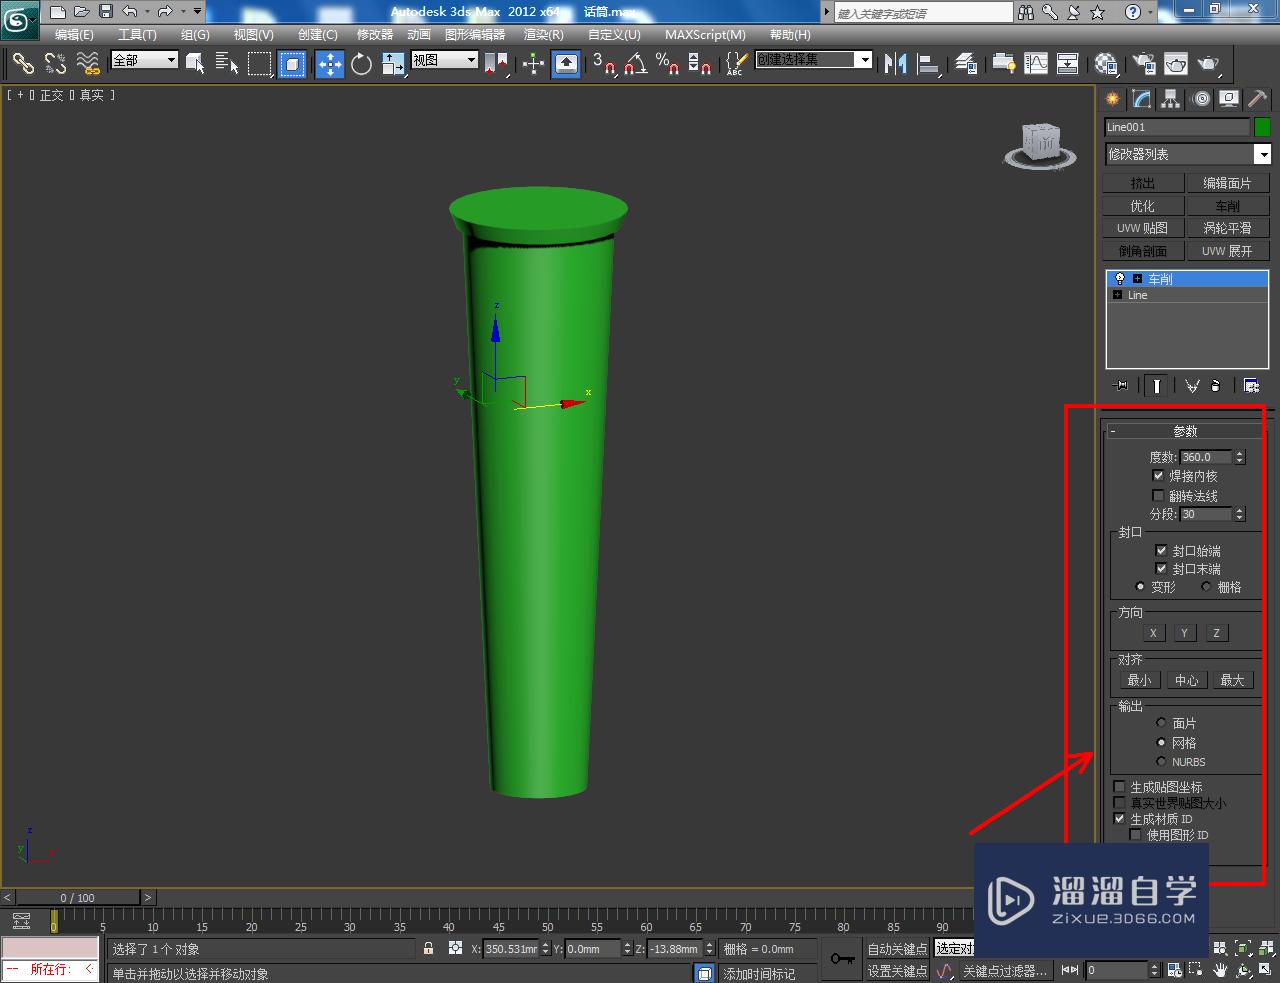
Task: Activate Select and Rotate tool
Action: [361, 63]
